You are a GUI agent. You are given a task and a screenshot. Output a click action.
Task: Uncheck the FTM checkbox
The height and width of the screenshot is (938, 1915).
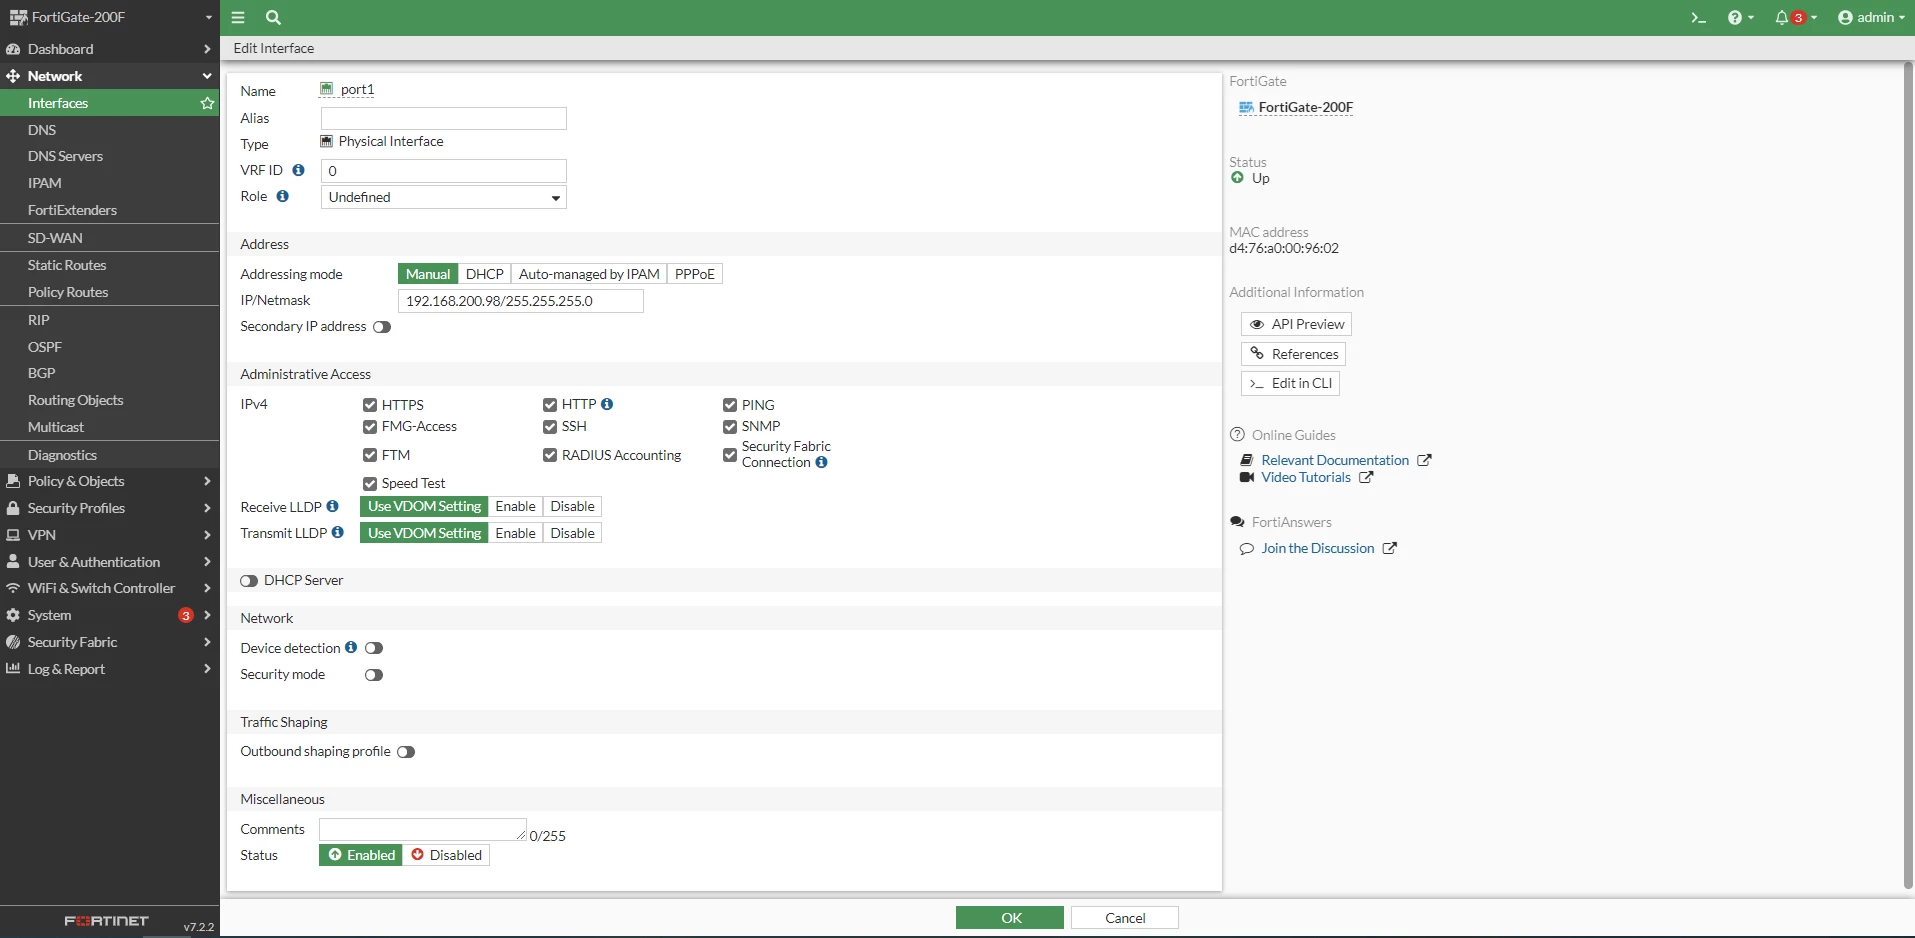[370, 455]
